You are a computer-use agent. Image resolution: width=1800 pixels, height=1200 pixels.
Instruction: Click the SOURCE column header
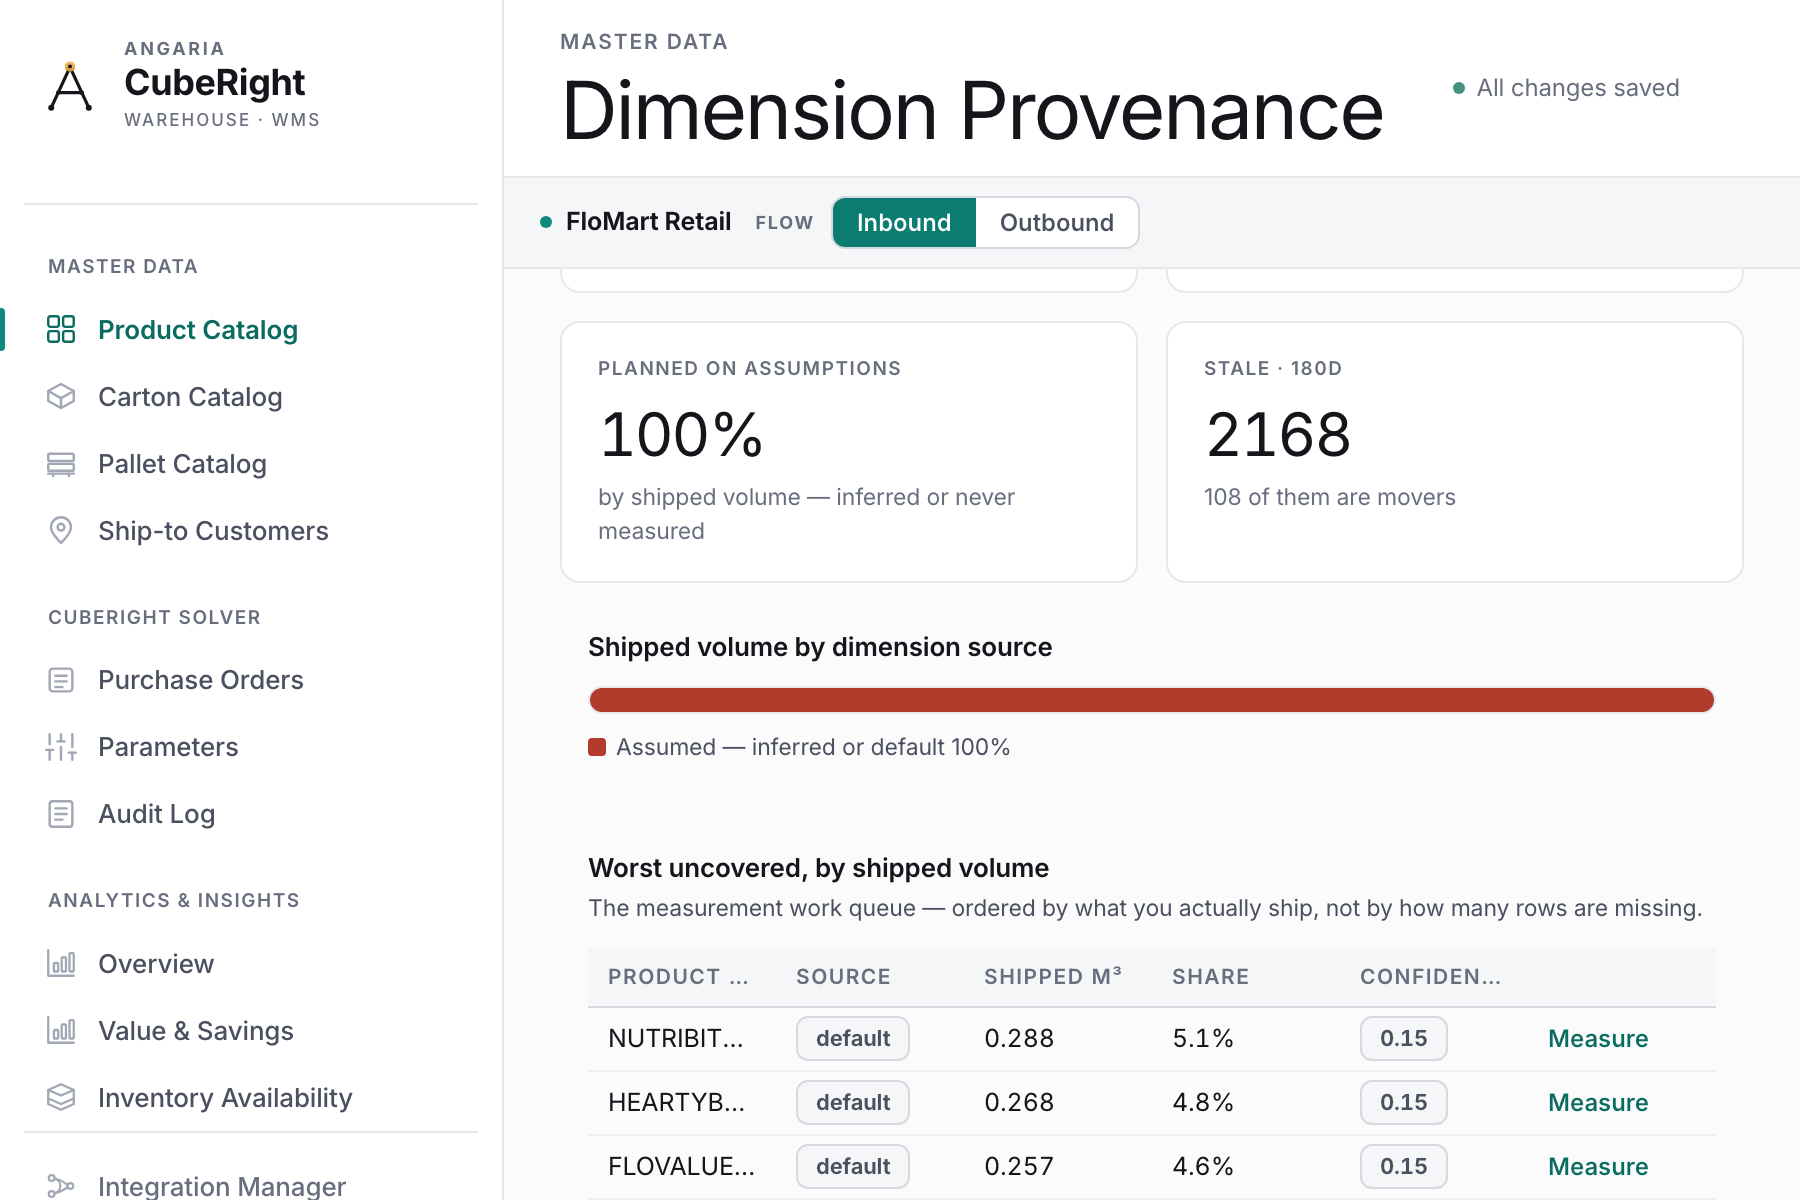tap(843, 976)
